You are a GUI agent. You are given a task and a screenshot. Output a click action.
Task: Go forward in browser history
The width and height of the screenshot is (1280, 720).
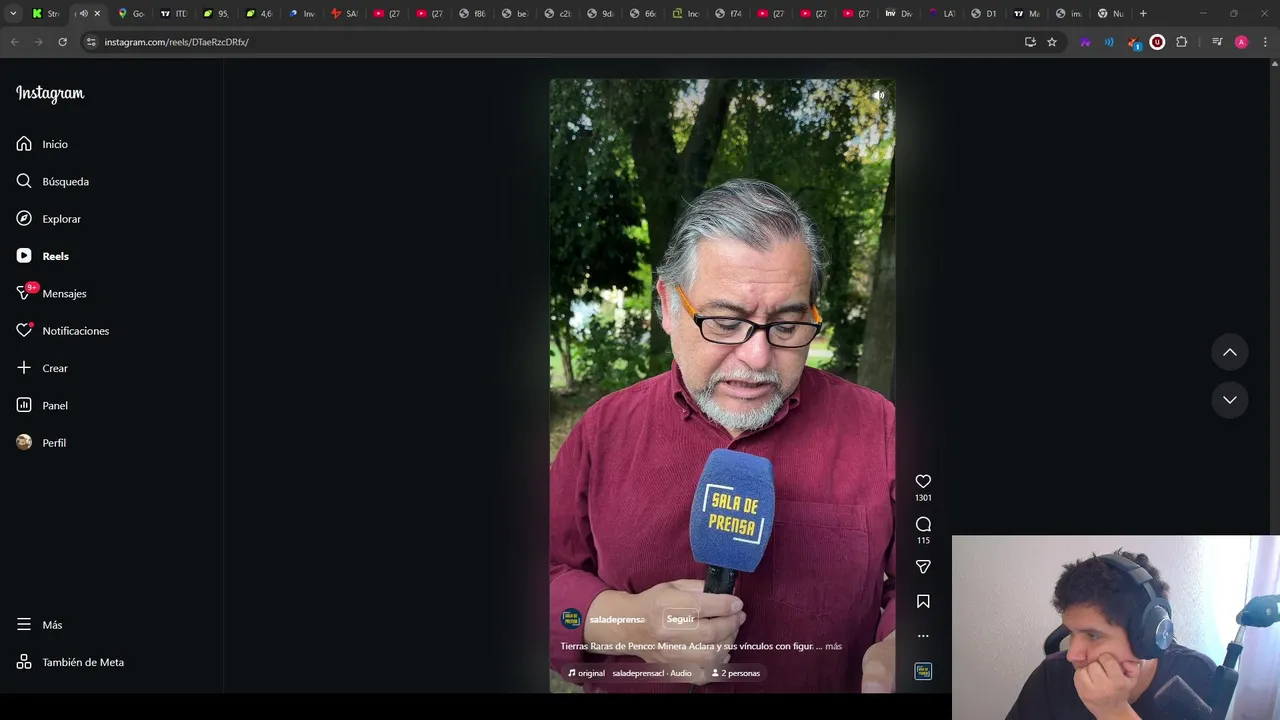click(38, 42)
